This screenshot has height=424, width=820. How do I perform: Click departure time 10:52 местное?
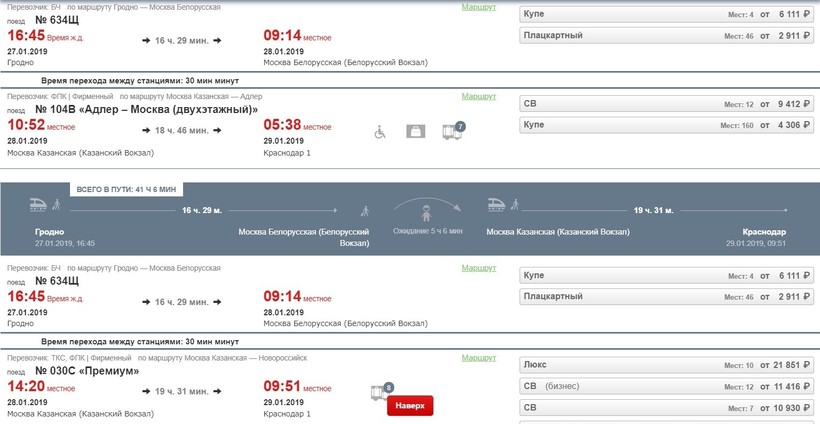41,125
